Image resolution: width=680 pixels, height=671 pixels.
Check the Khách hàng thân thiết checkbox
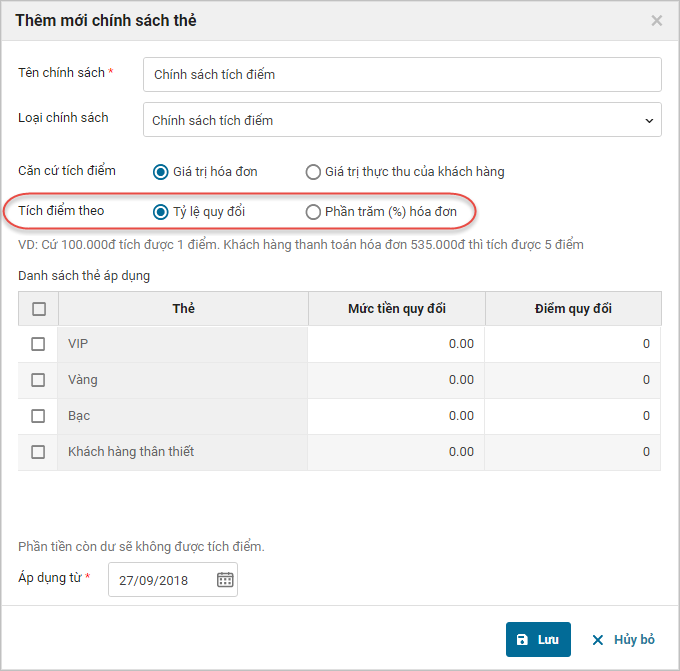click(38, 452)
